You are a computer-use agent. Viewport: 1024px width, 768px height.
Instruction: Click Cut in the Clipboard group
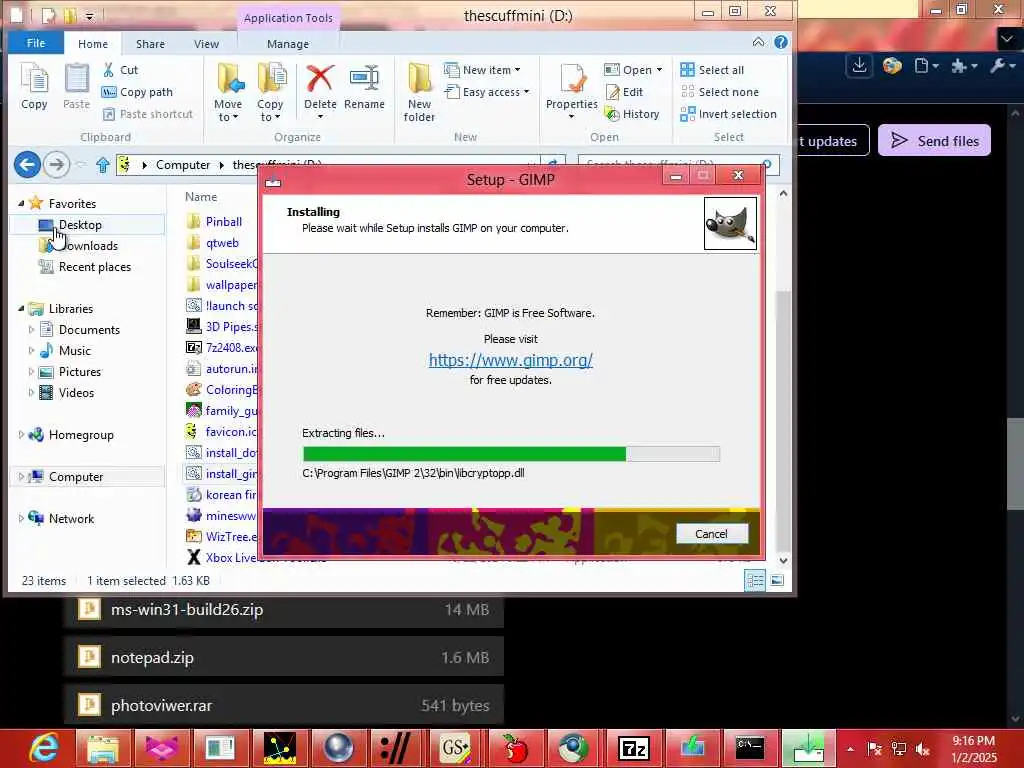pos(120,70)
